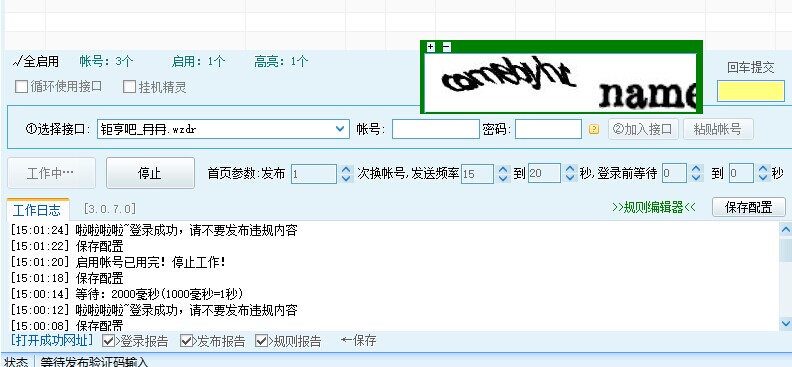Click the 保存配置 button
The image size is (792, 367).
(749, 207)
